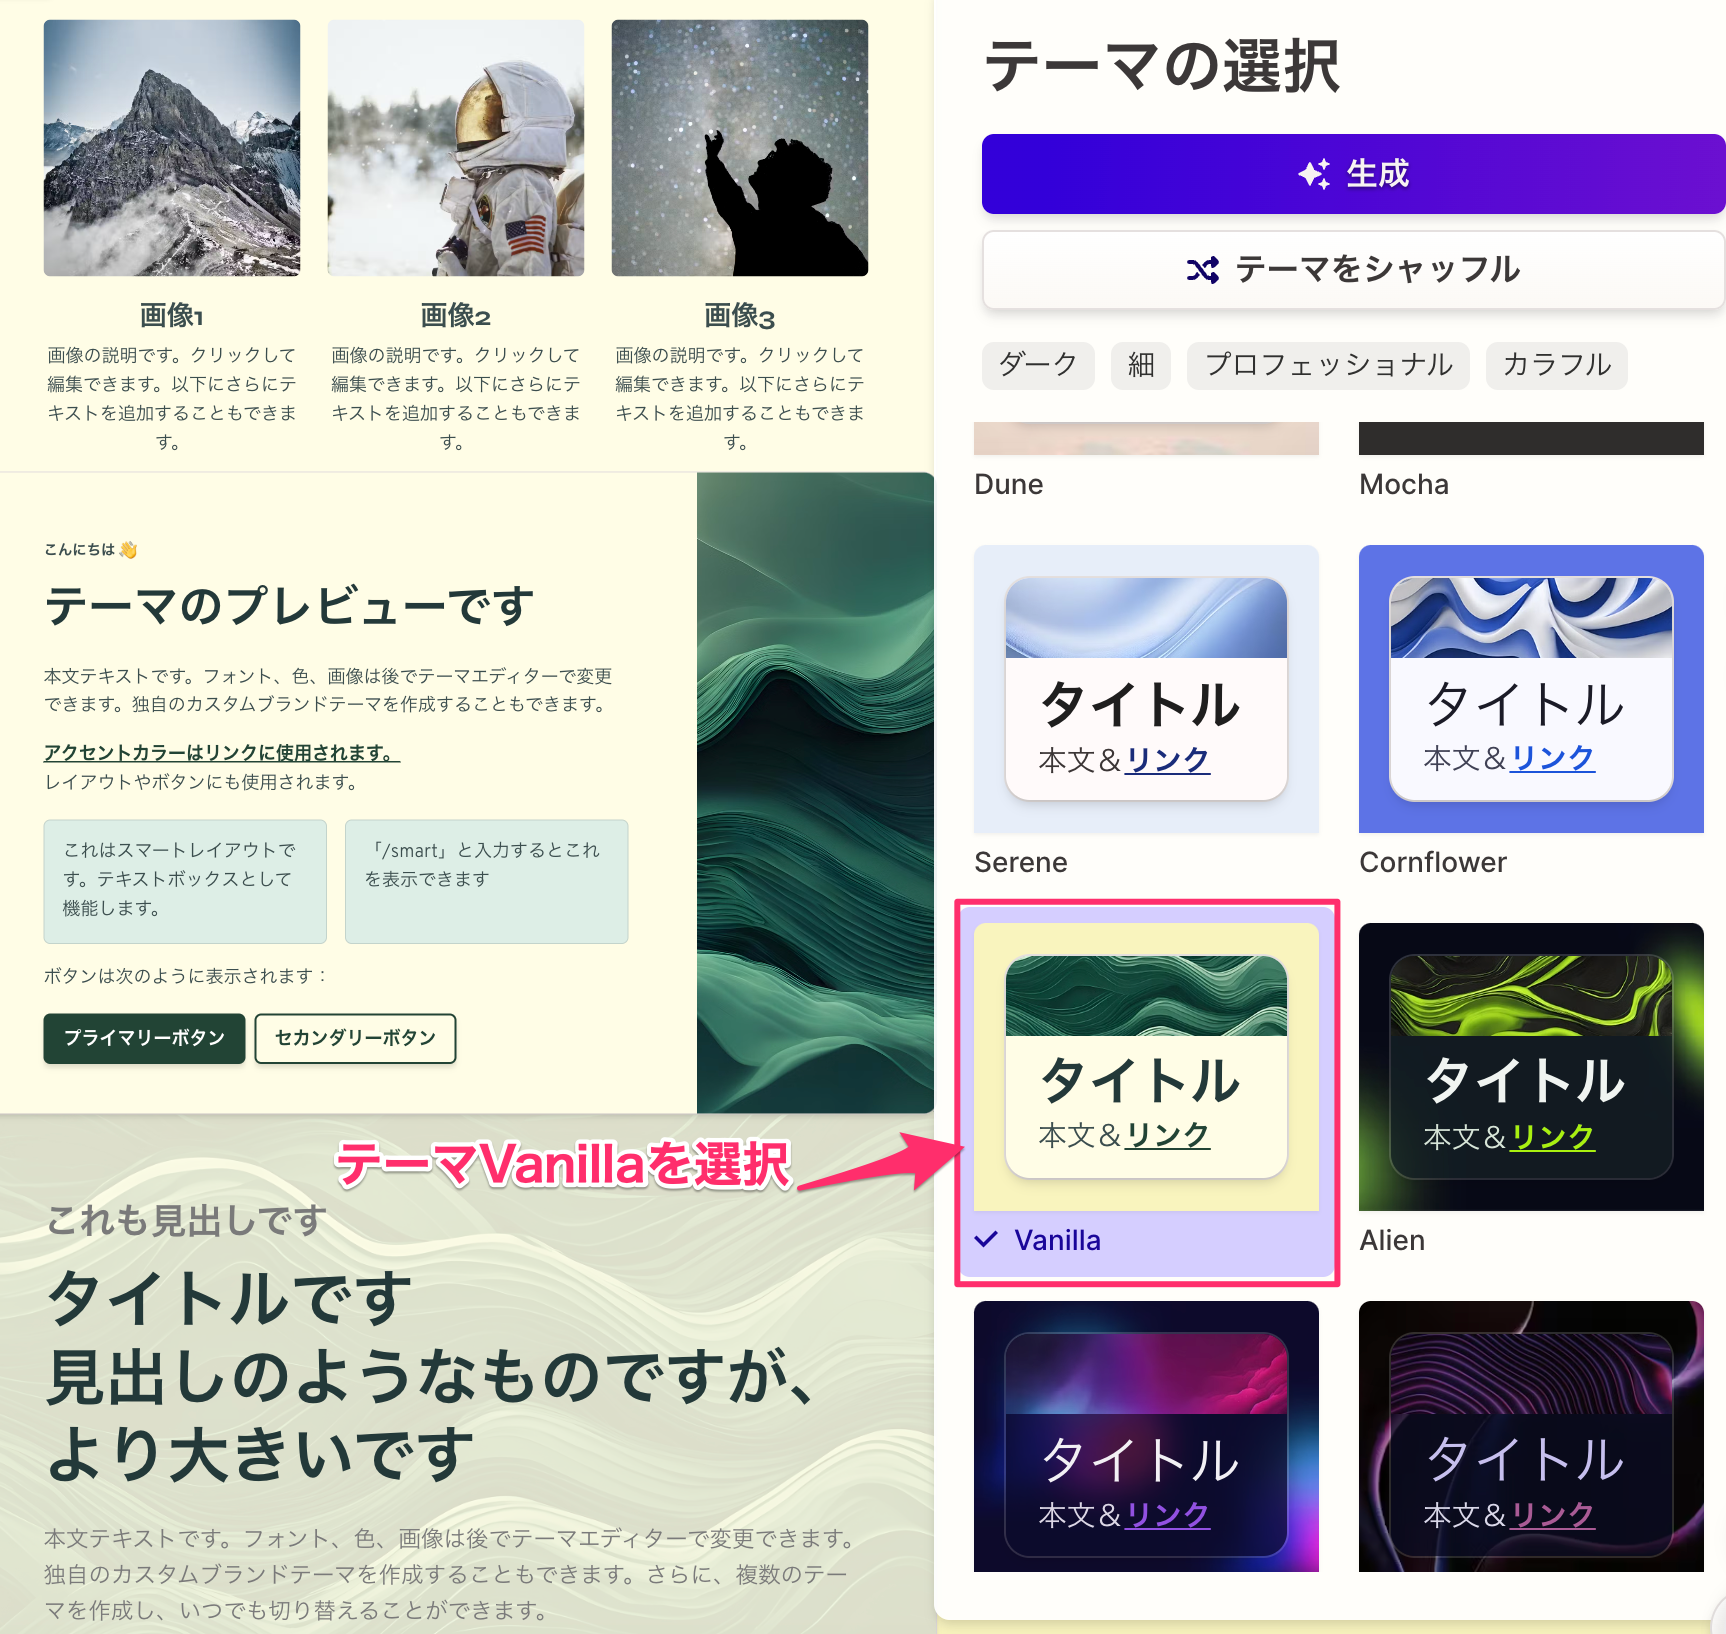Choose the Mocha theme swatch
The image size is (1726, 1634).
(x=1530, y=440)
